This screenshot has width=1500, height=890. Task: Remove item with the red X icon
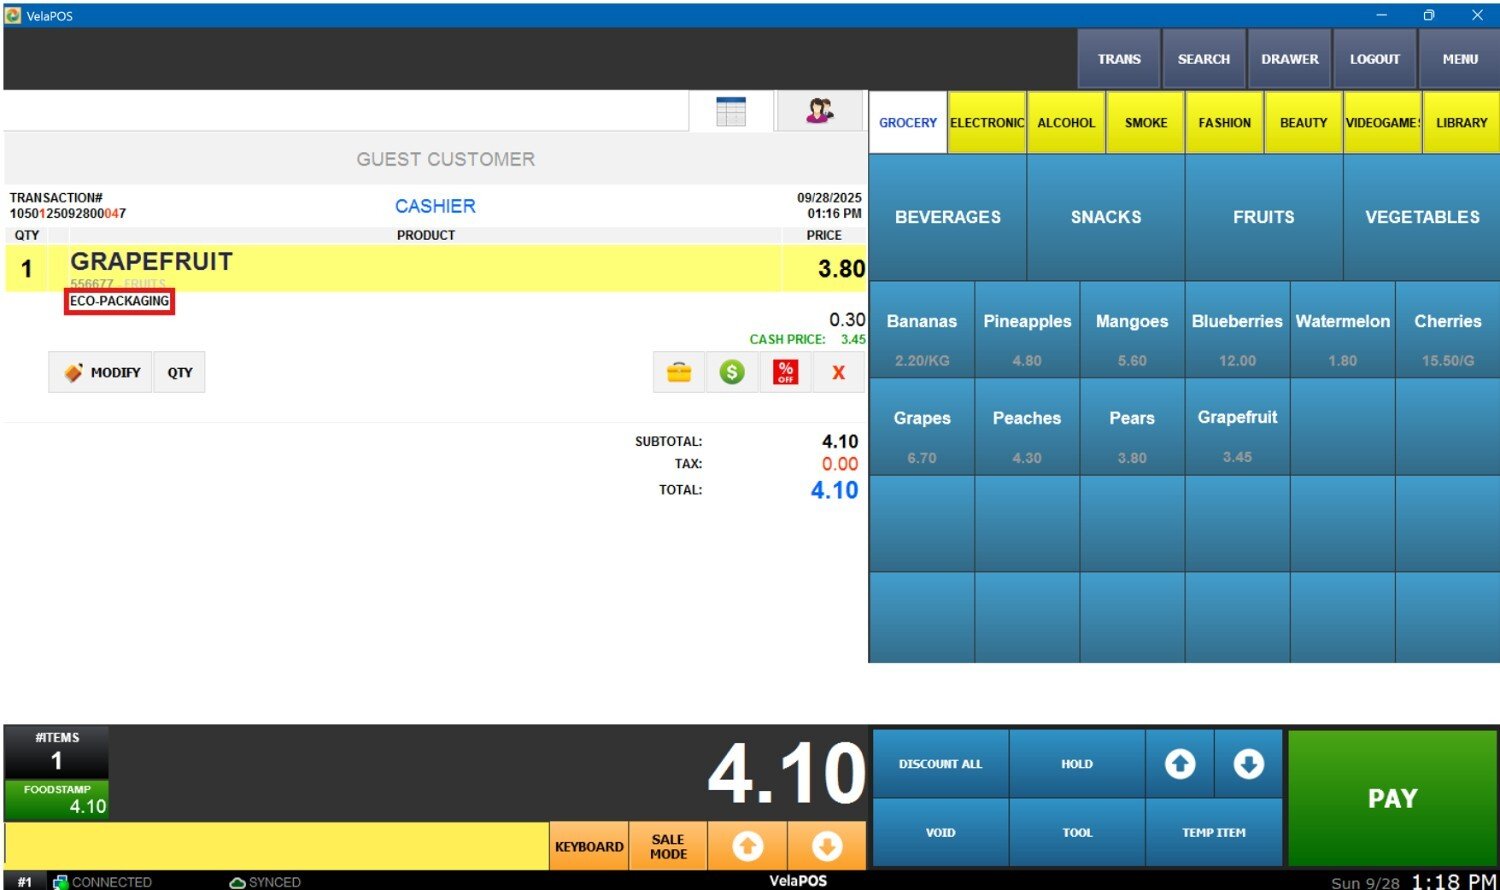tap(838, 373)
